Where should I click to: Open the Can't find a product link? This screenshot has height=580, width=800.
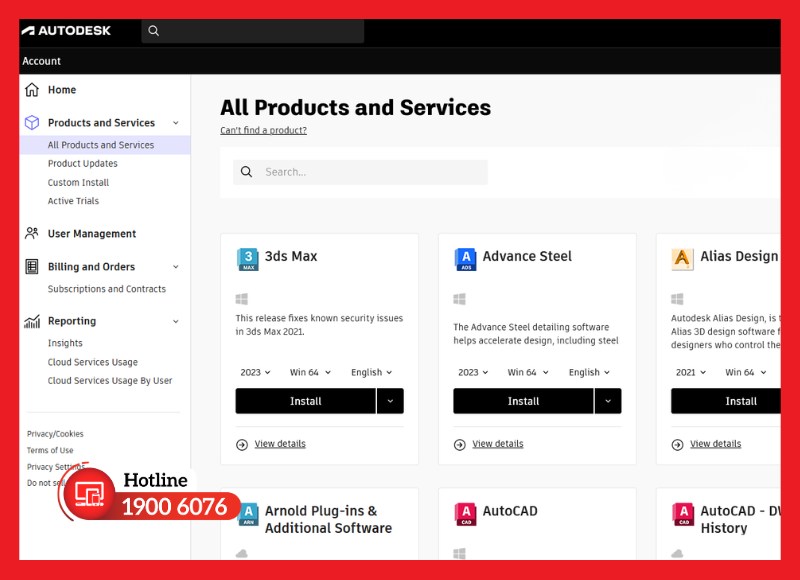pyautogui.click(x=263, y=131)
